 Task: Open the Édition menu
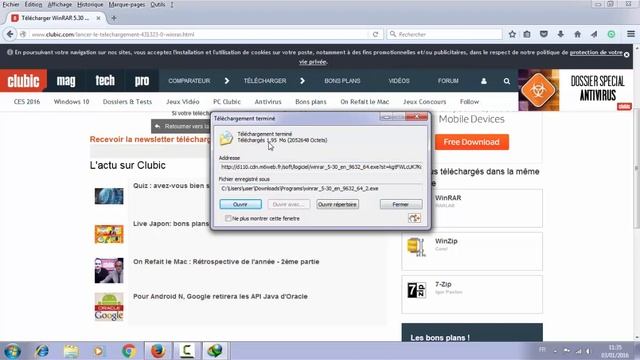click(33, 4)
